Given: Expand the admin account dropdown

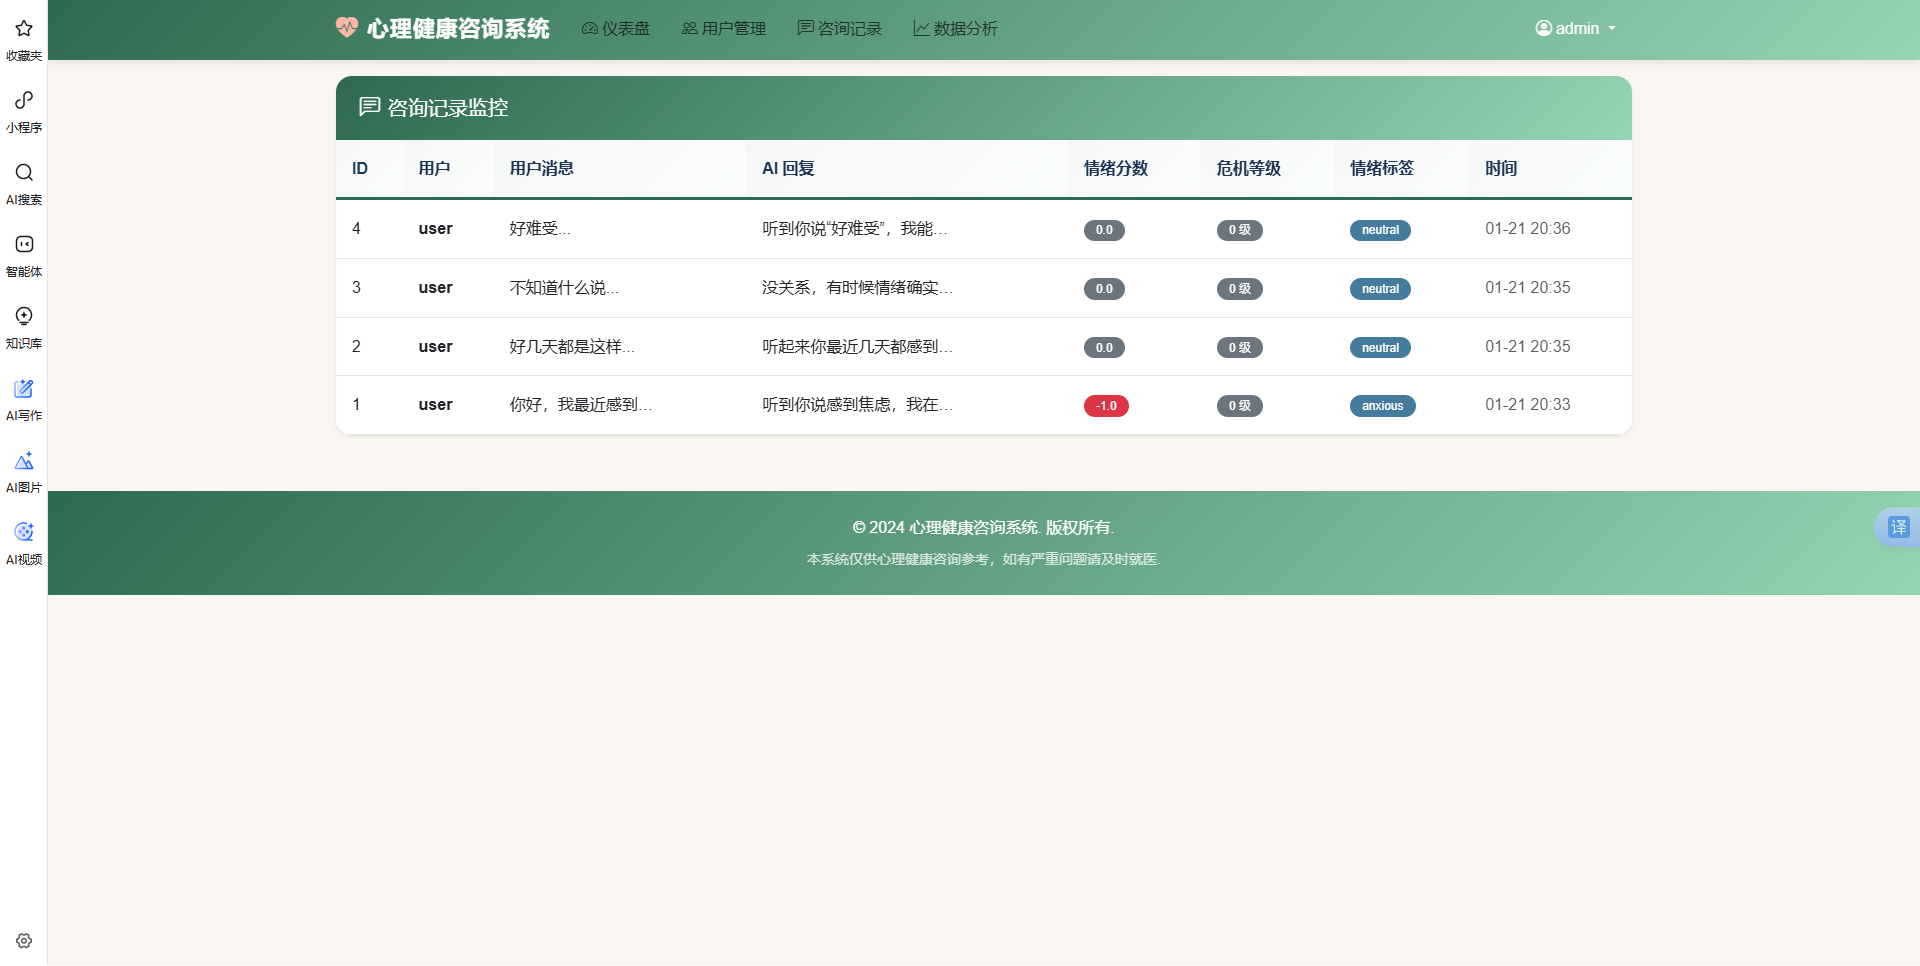Looking at the screenshot, I should tap(1575, 28).
